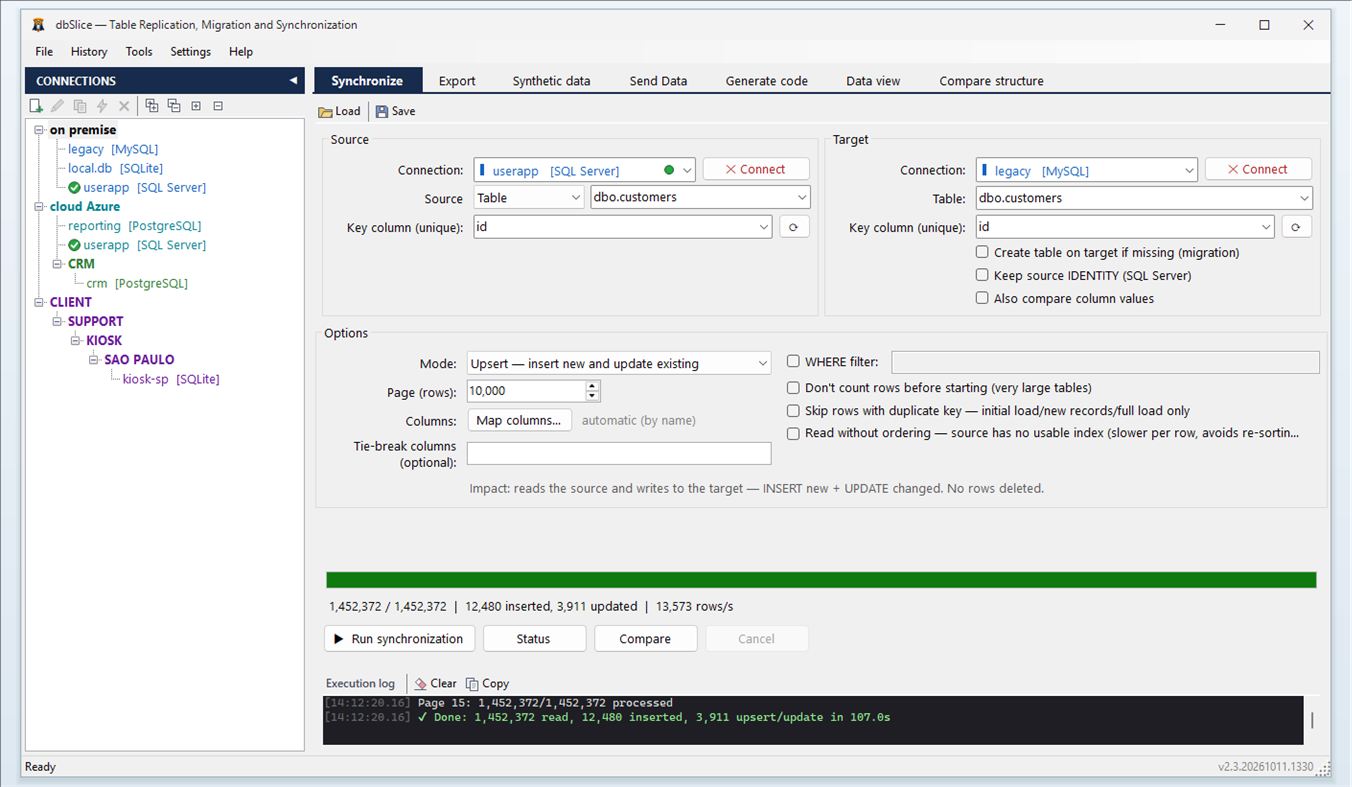Switch to the Export tab
This screenshot has width=1352, height=787.
pyautogui.click(x=457, y=81)
